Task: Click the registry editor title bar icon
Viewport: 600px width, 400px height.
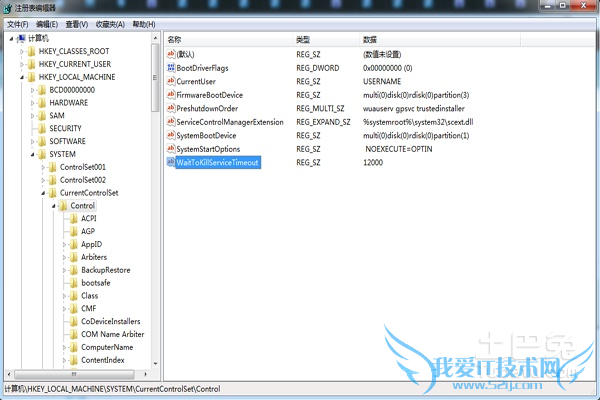Action: pos(8,8)
